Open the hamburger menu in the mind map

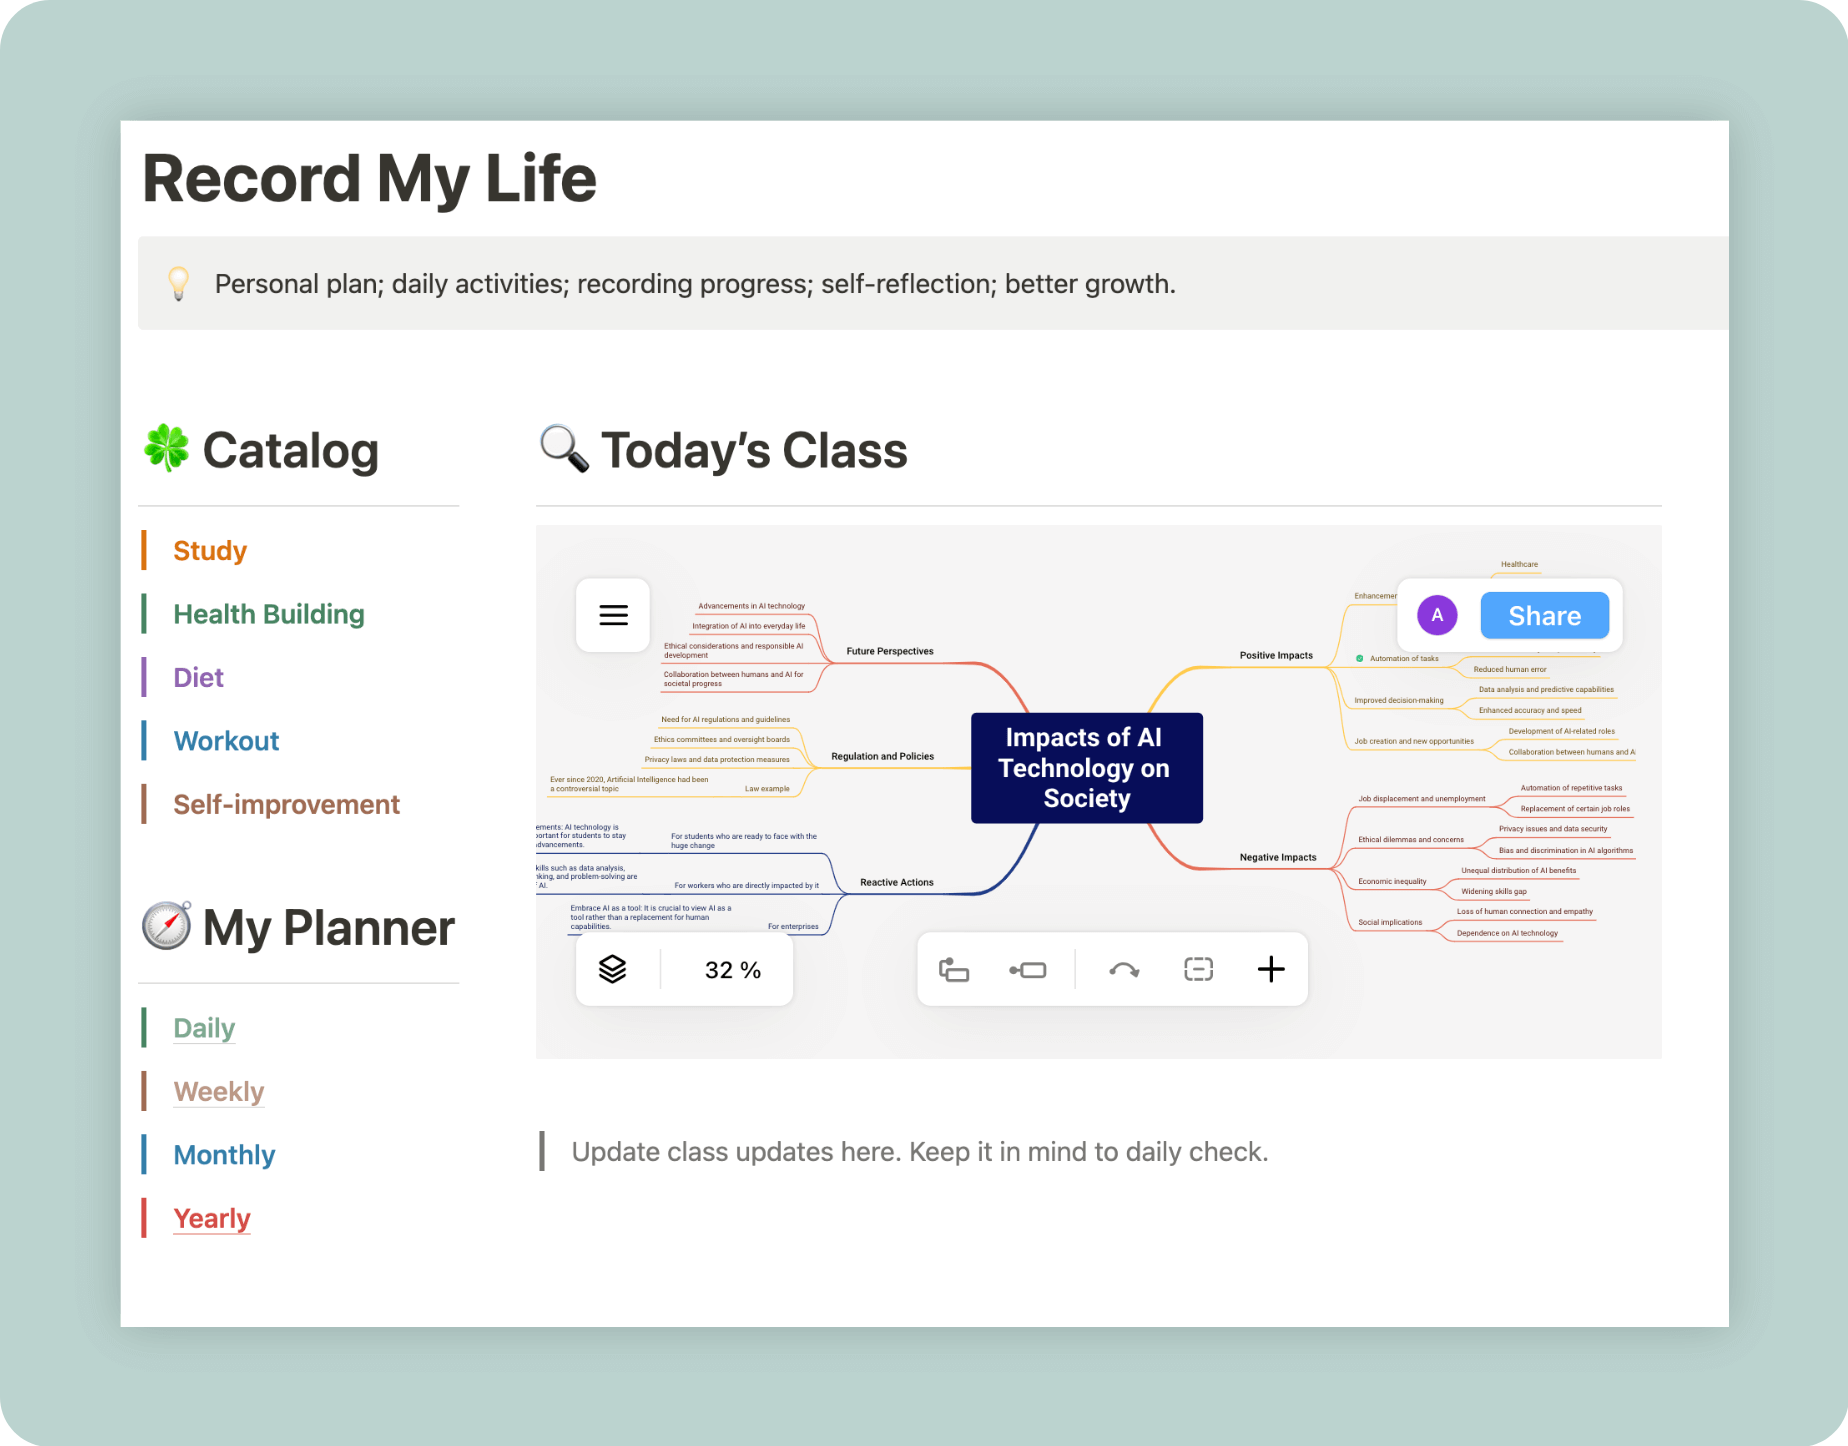(613, 615)
